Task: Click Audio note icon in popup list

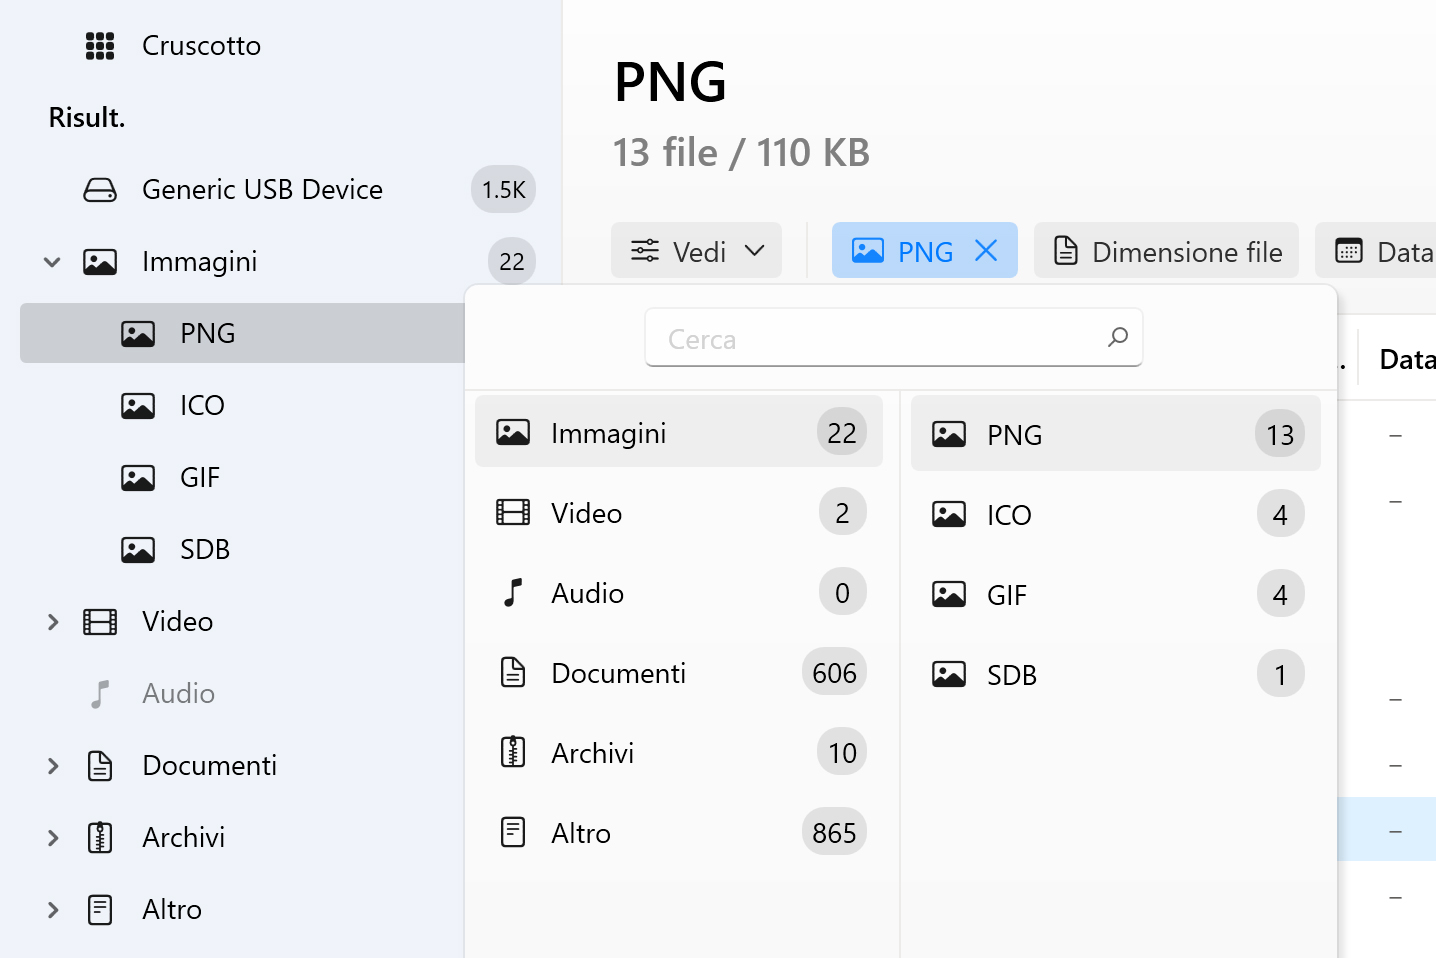Action: pyautogui.click(x=513, y=593)
